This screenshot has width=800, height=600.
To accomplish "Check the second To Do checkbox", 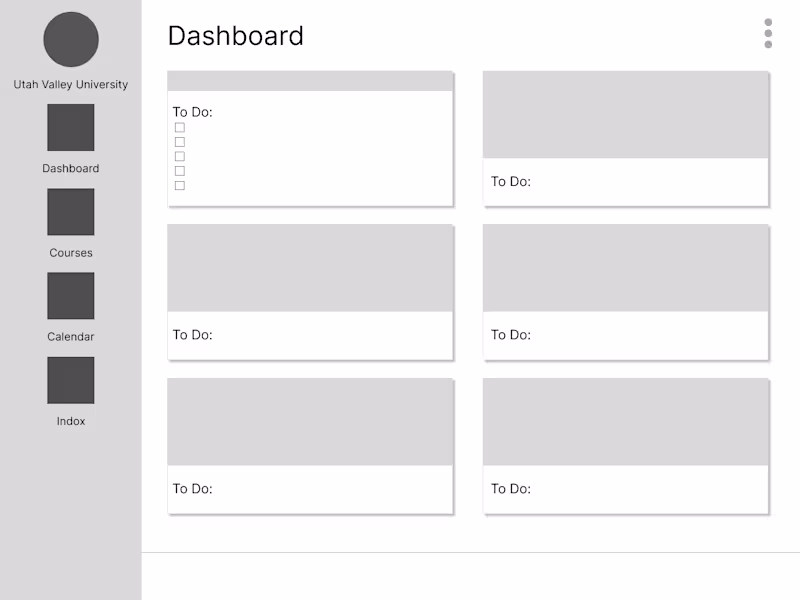I will pos(180,142).
